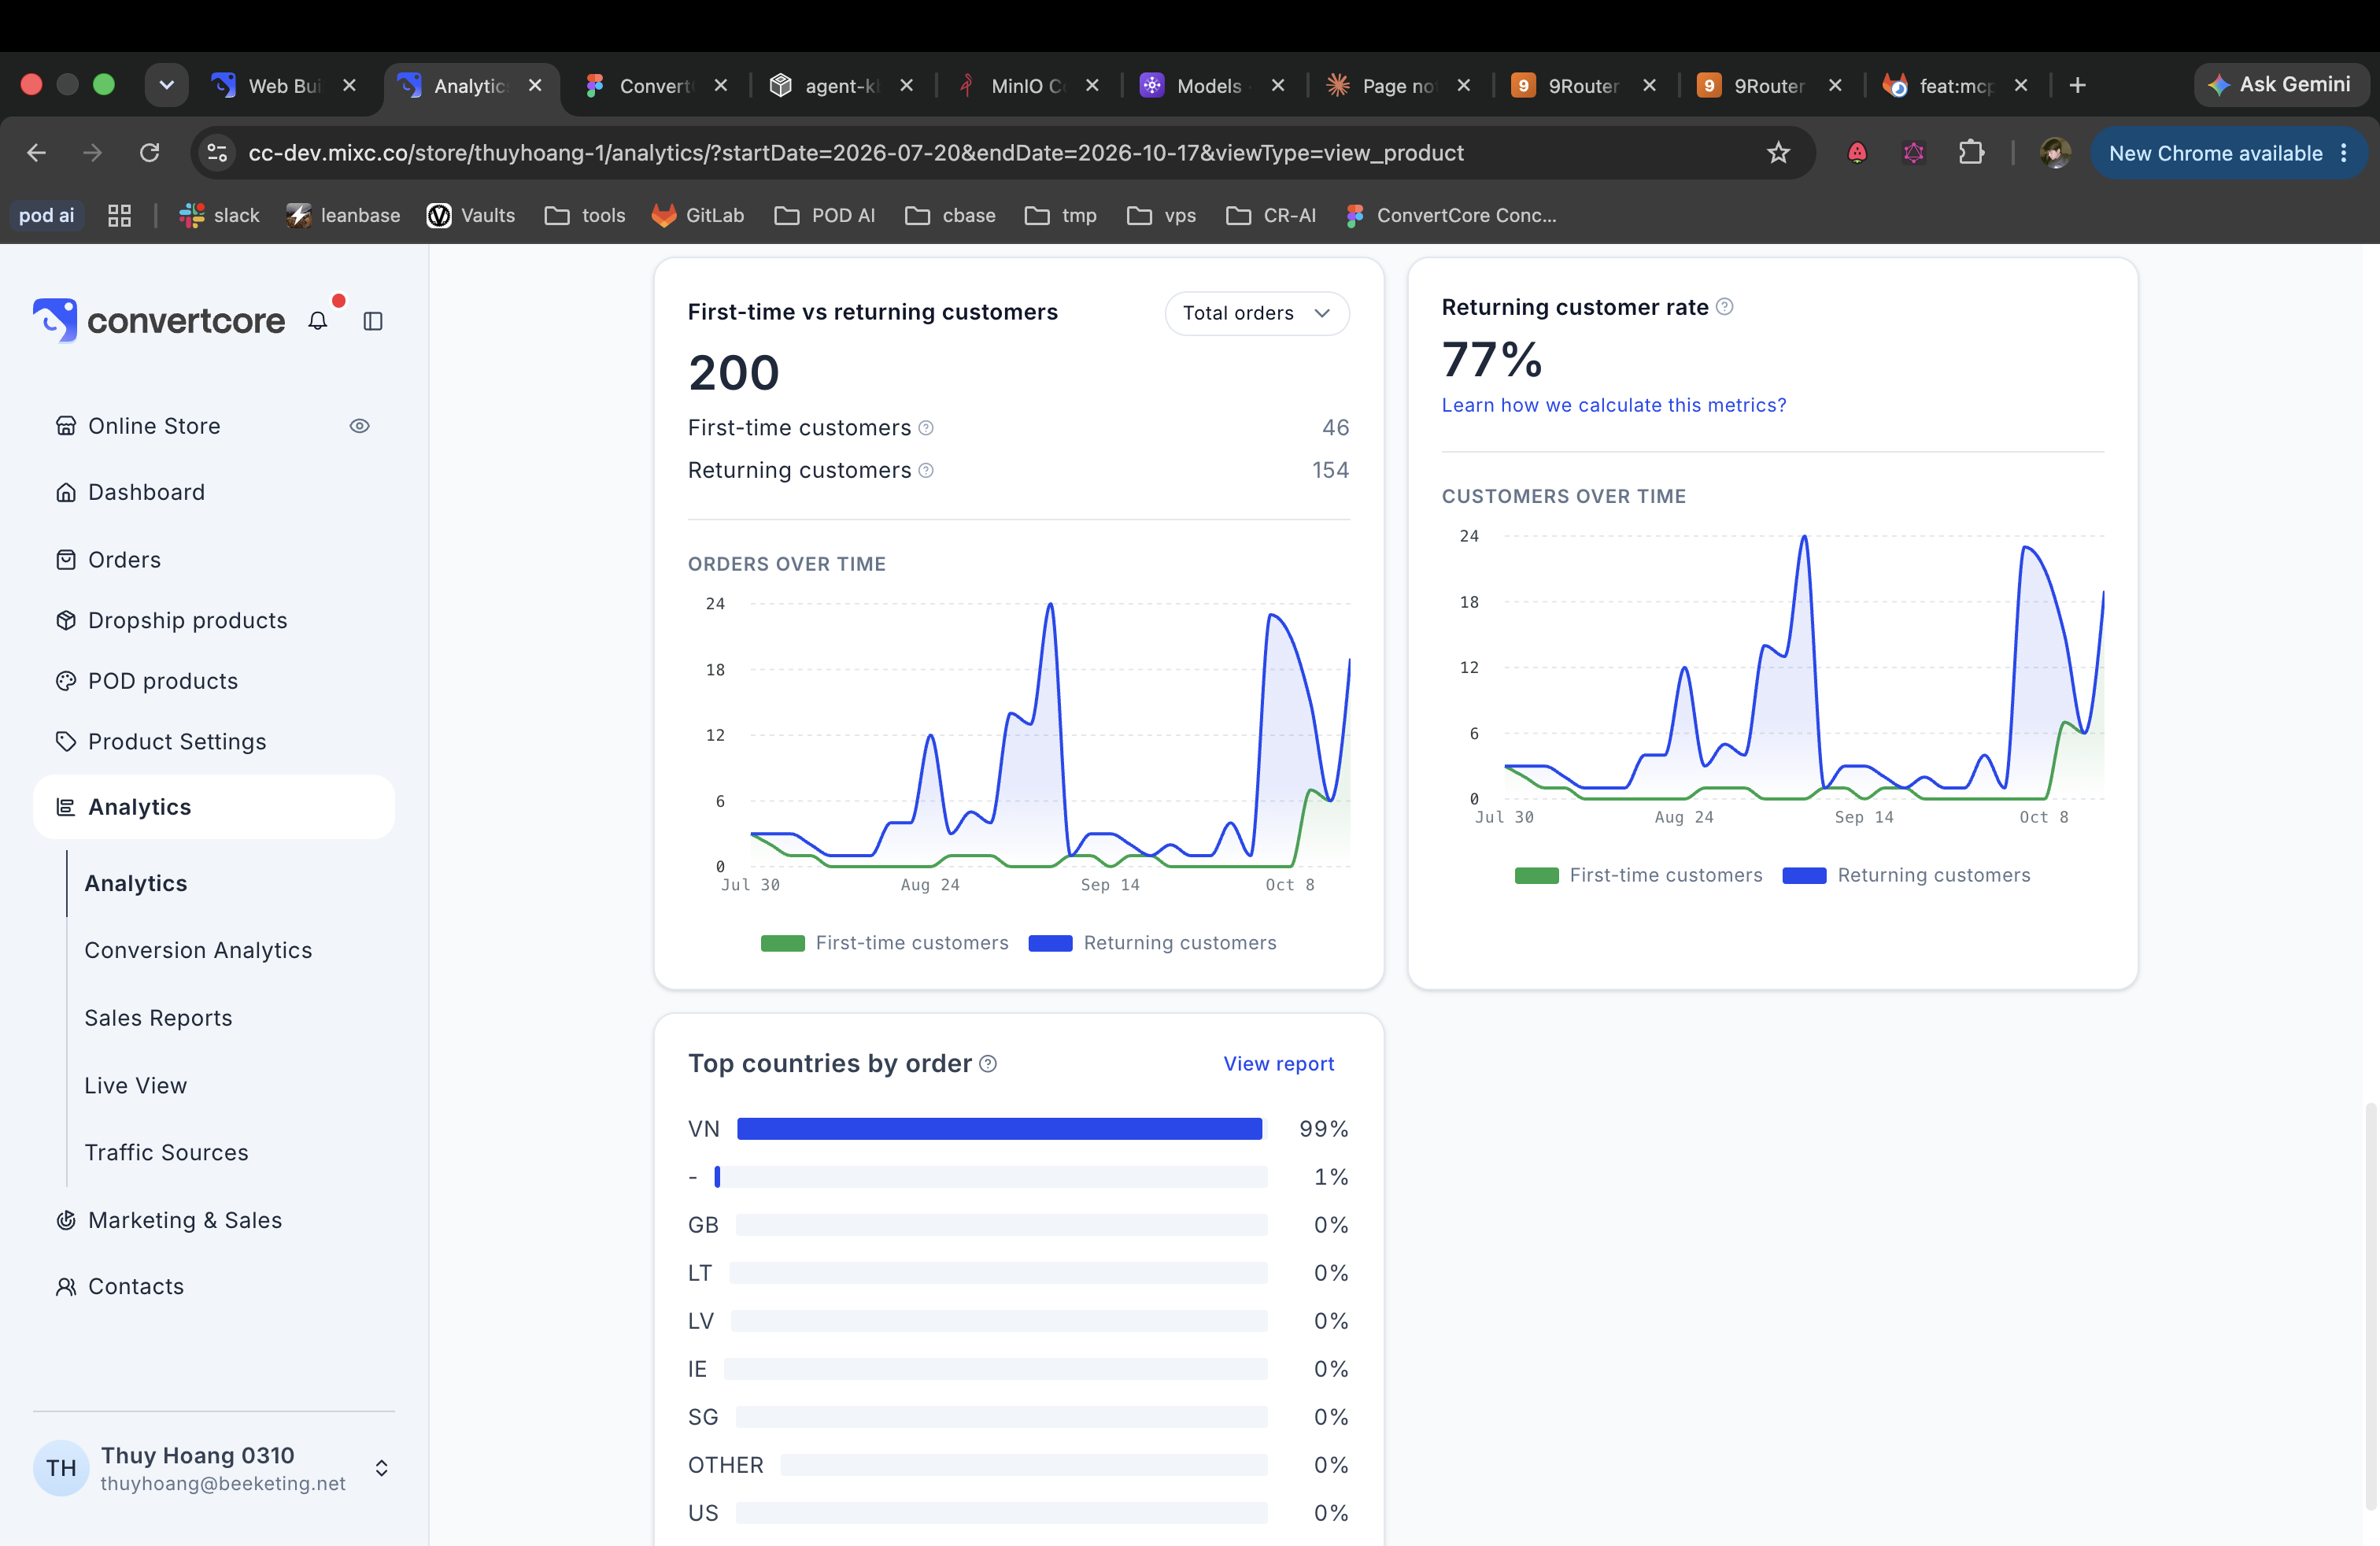The image size is (2380, 1546).
Task: Open Learn how we calculate this metrics link
Action: [x=1613, y=405]
